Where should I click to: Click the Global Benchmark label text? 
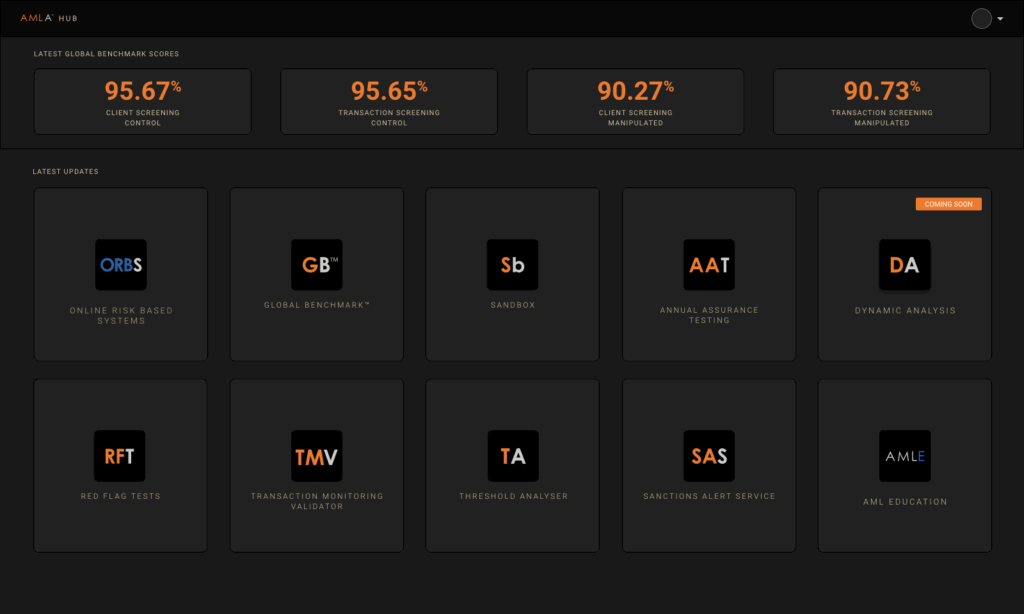coord(317,305)
